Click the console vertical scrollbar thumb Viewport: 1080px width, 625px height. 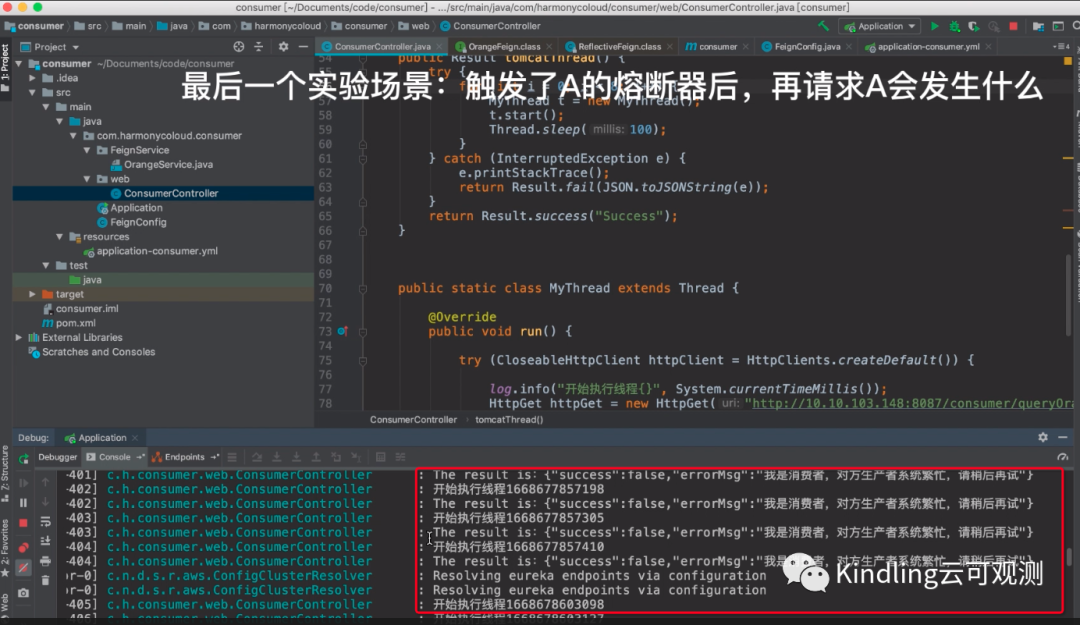click(x=1068, y=557)
